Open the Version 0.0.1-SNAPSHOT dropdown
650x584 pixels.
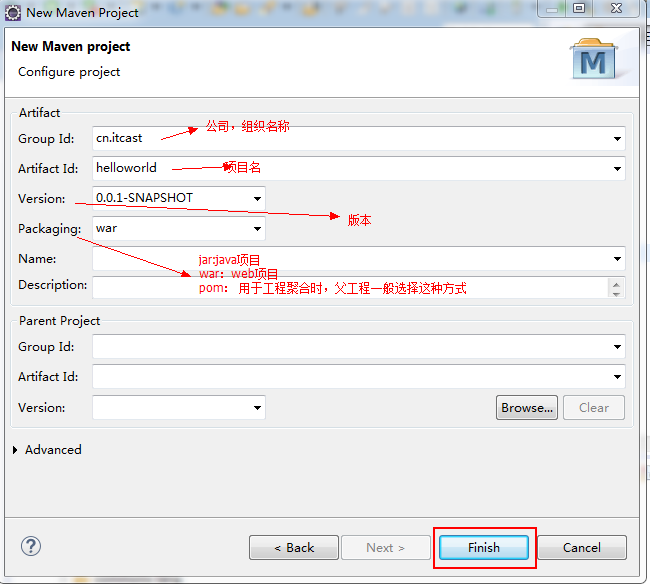(x=257, y=199)
